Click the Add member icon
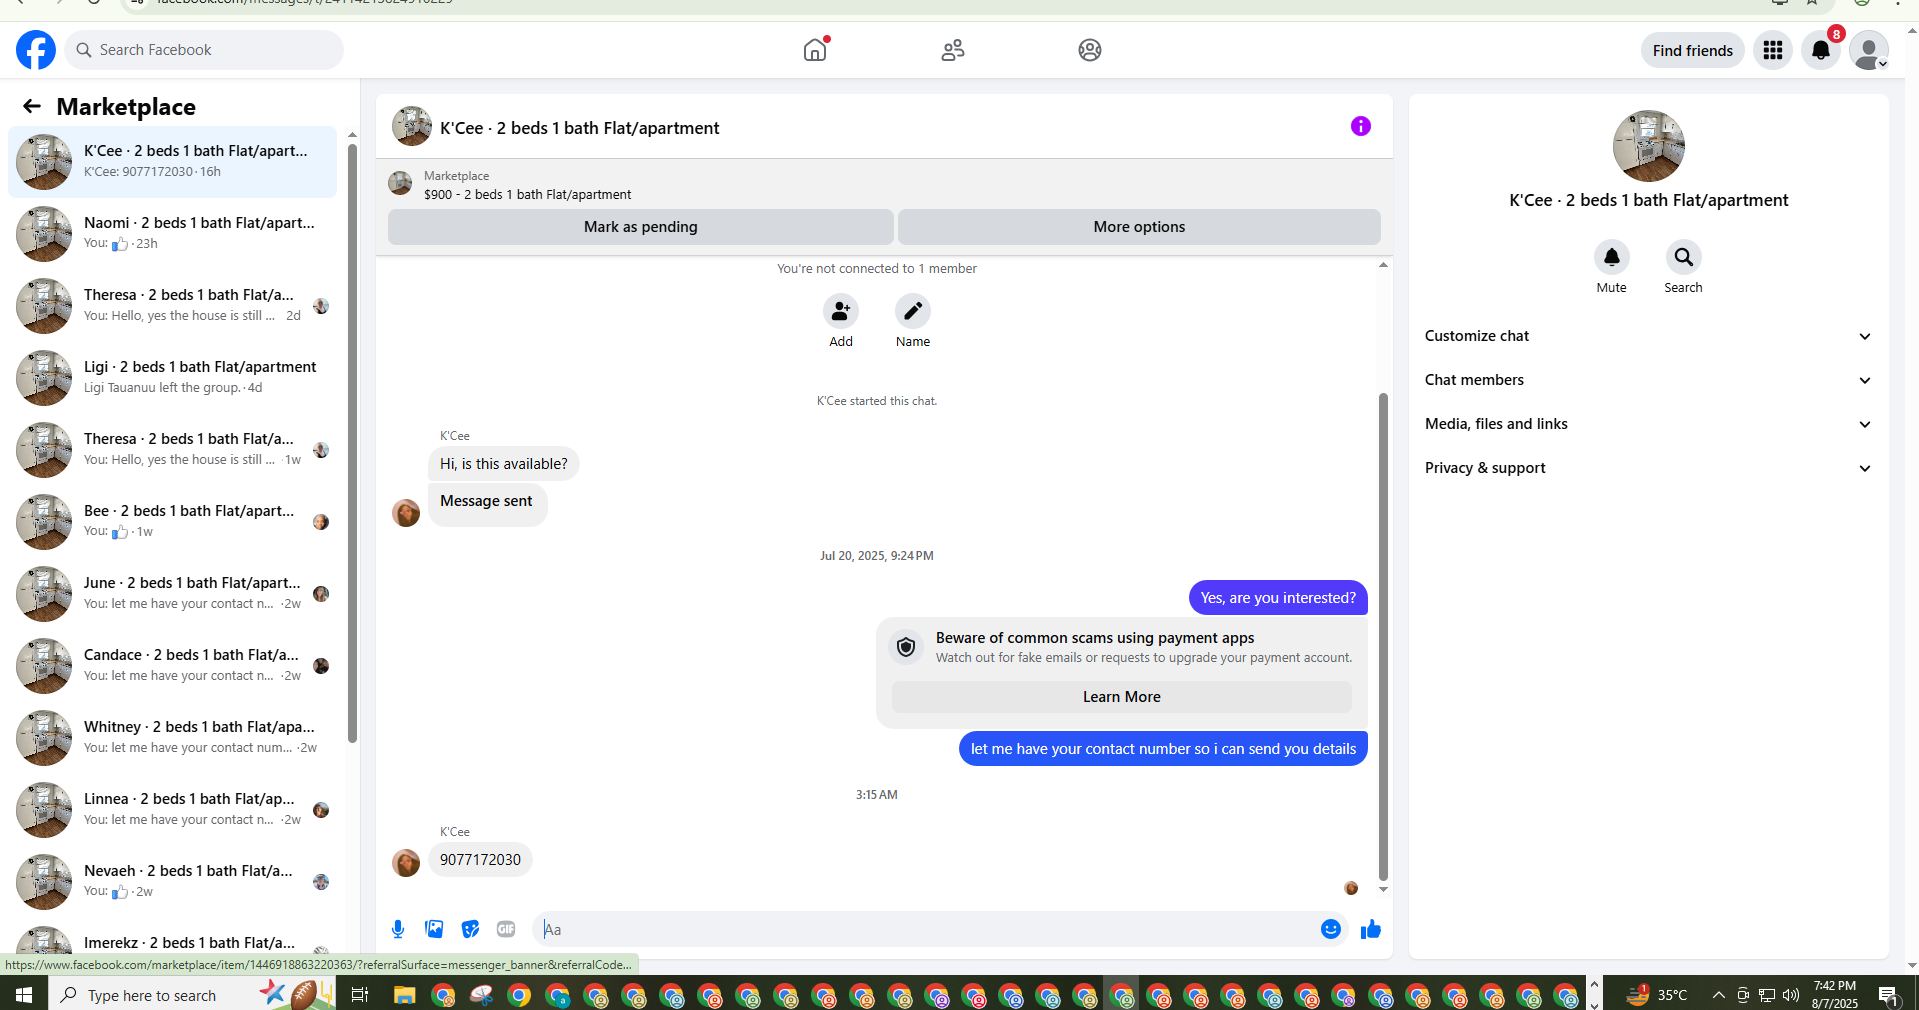 (841, 312)
